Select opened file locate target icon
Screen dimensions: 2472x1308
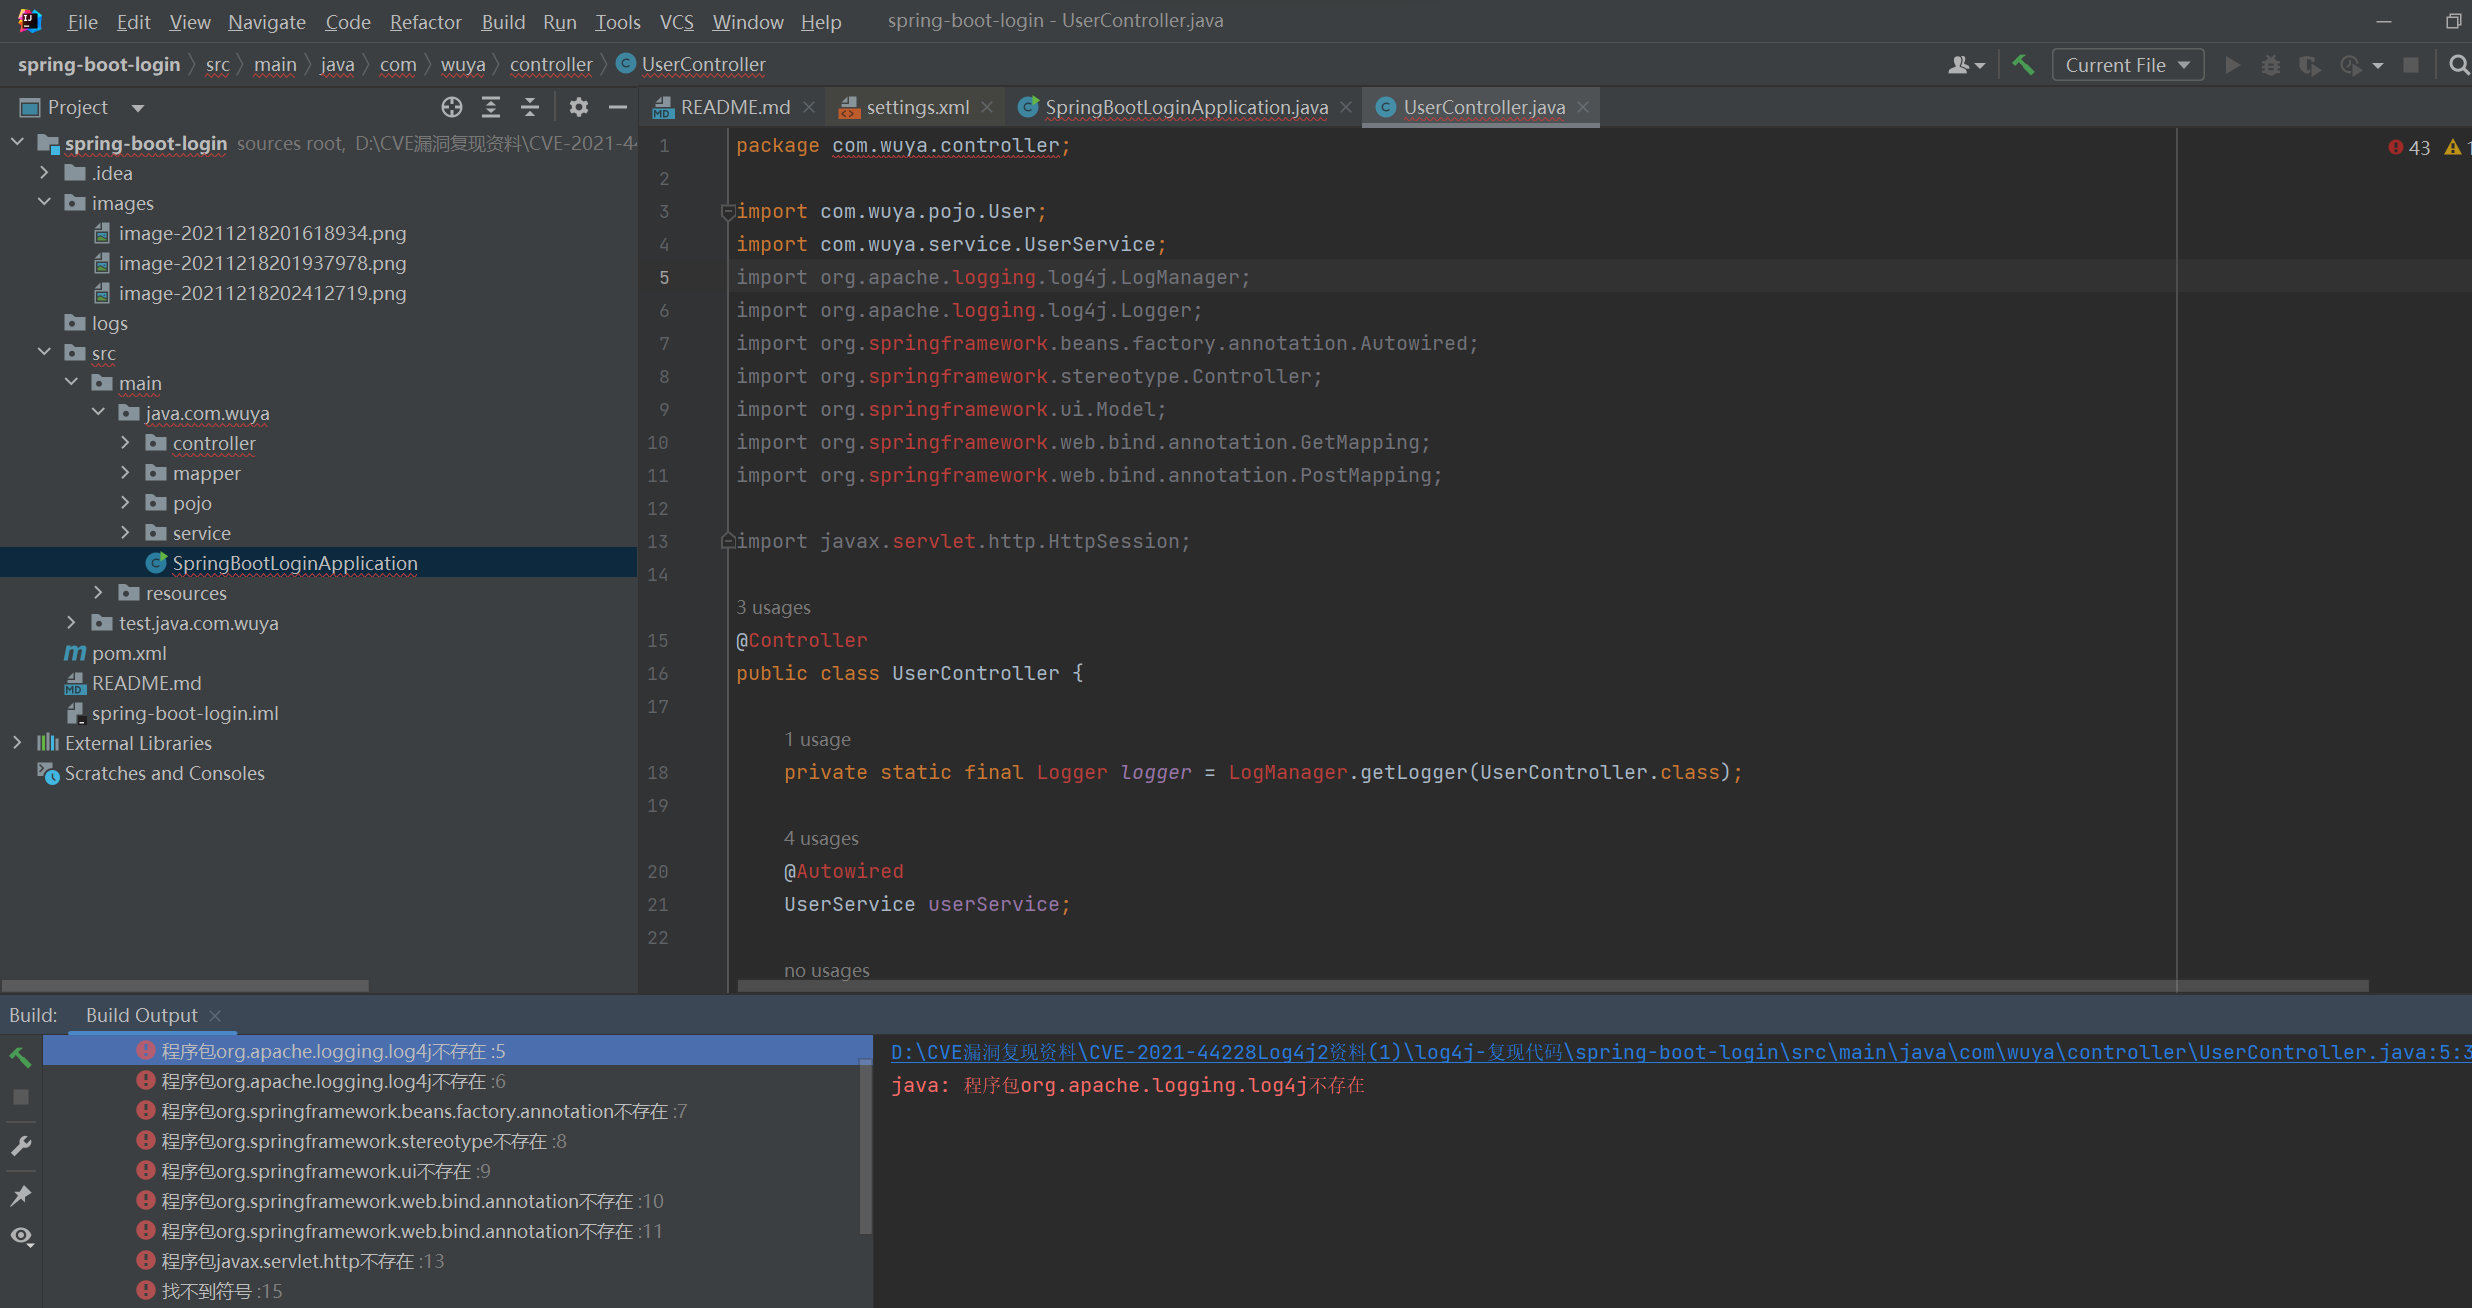452,107
